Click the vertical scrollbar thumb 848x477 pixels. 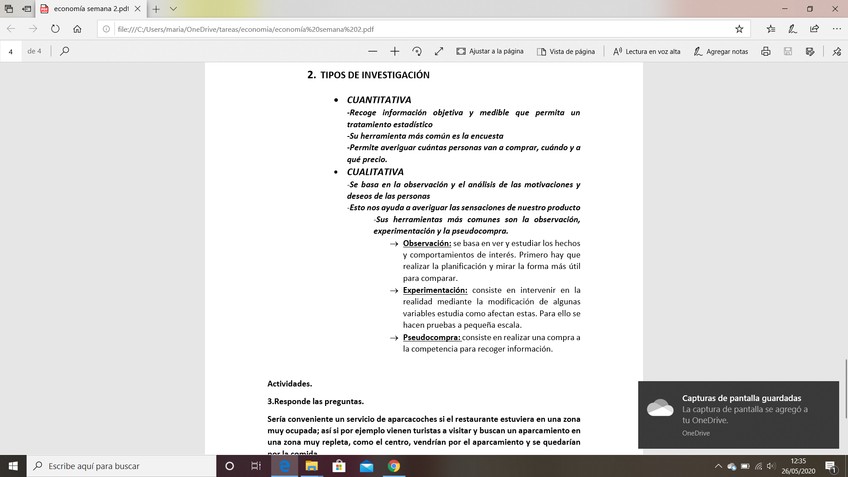845,389
